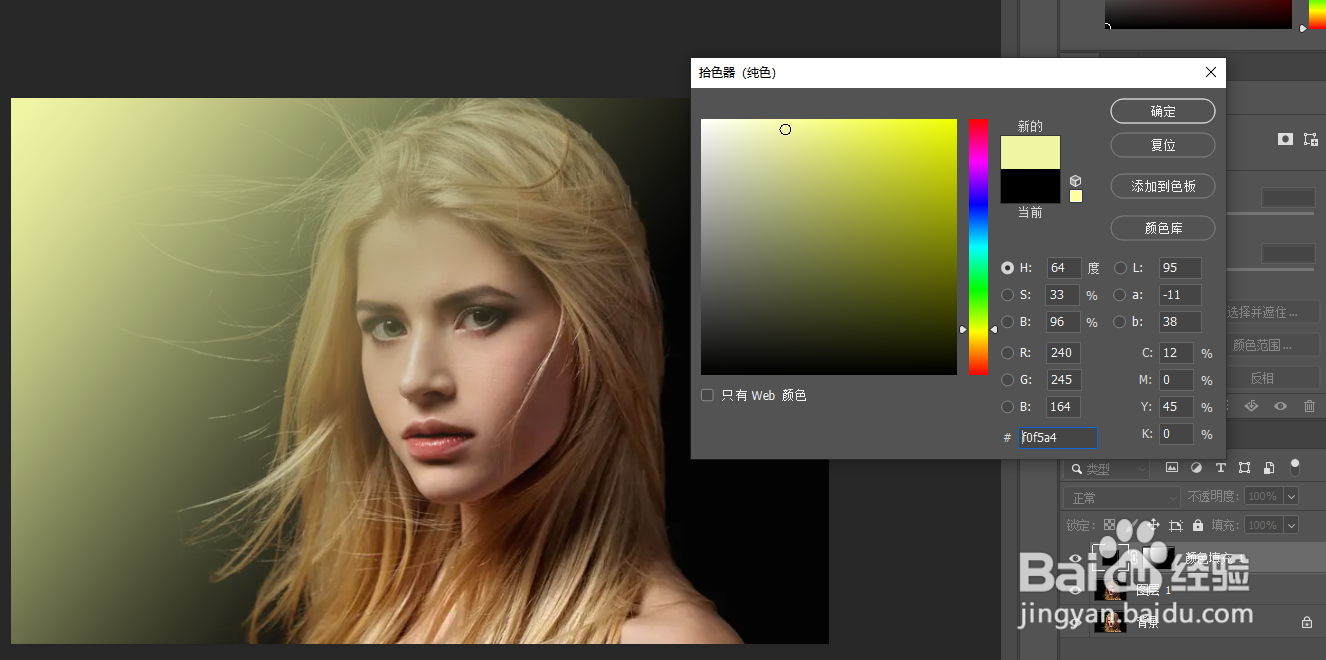The height and width of the screenshot is (660, 1326).
Task: Select the G green radio button
Action: tap(1007, 380)
